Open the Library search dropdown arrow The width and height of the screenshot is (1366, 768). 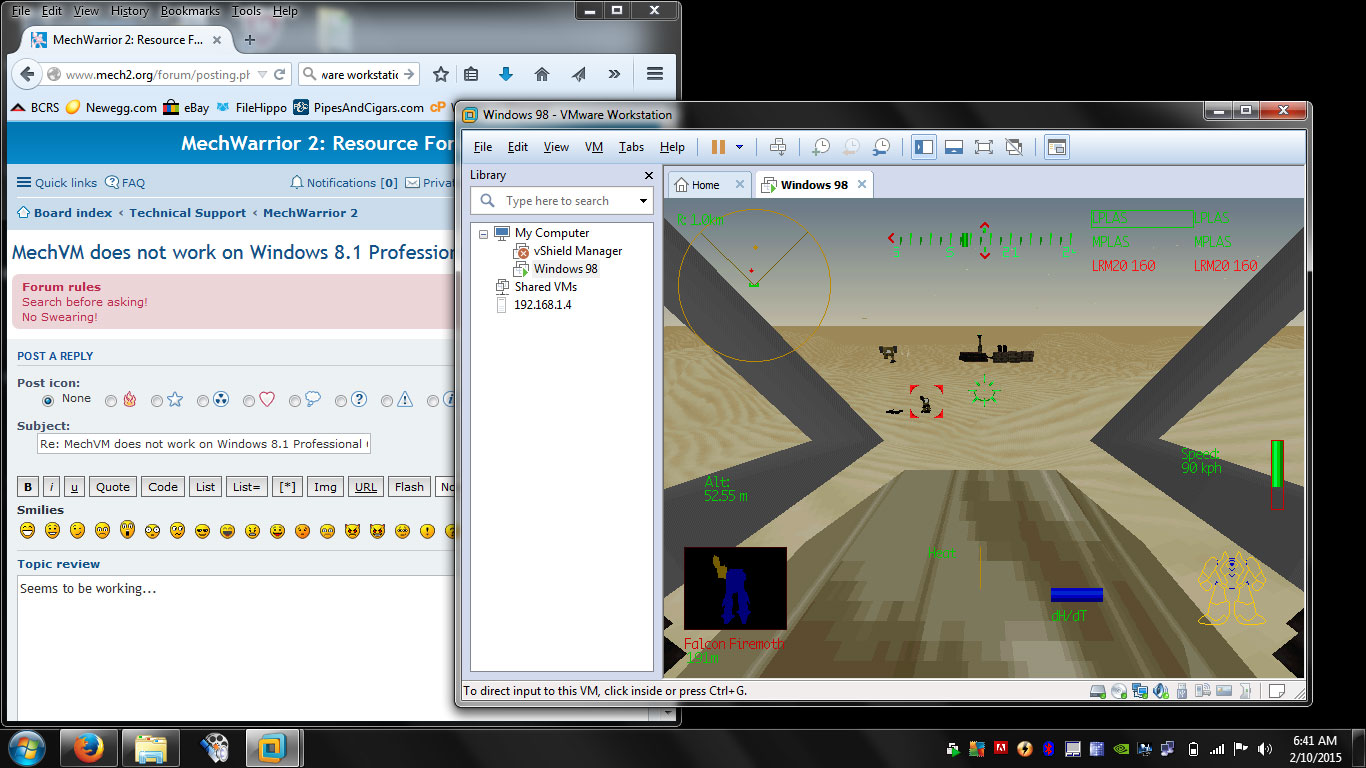(x=643, y=200)
